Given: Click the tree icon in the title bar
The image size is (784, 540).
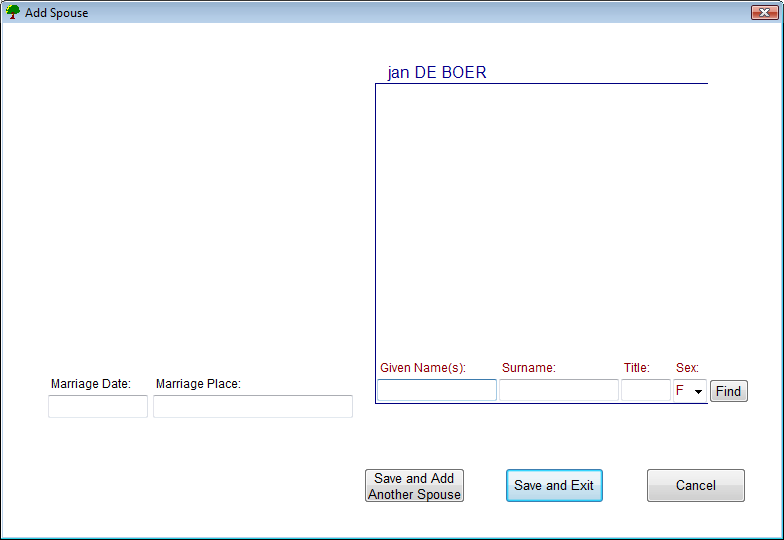Looking at the screenshot, I should [x=12, y=12].
